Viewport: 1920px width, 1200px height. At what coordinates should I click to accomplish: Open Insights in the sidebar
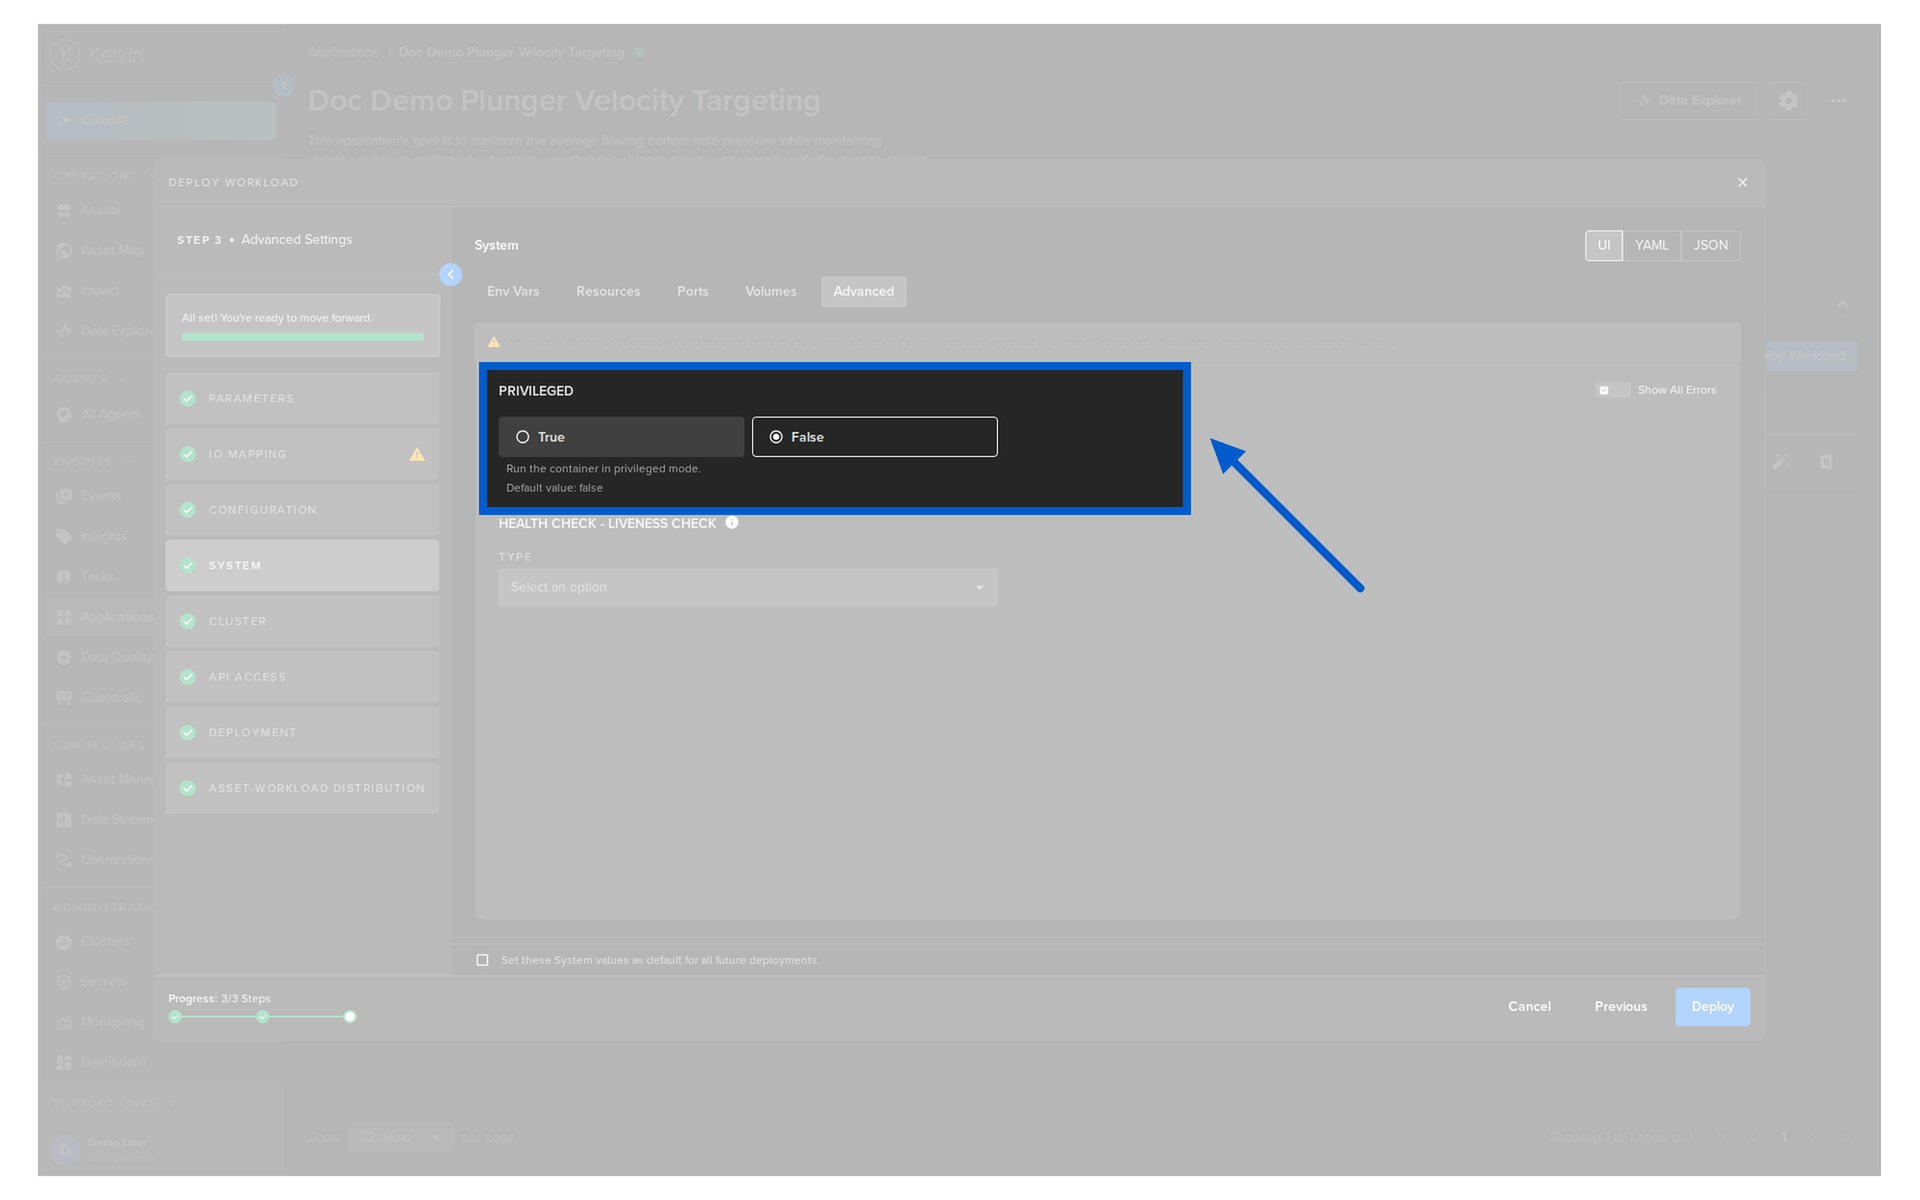coord(100,536)
